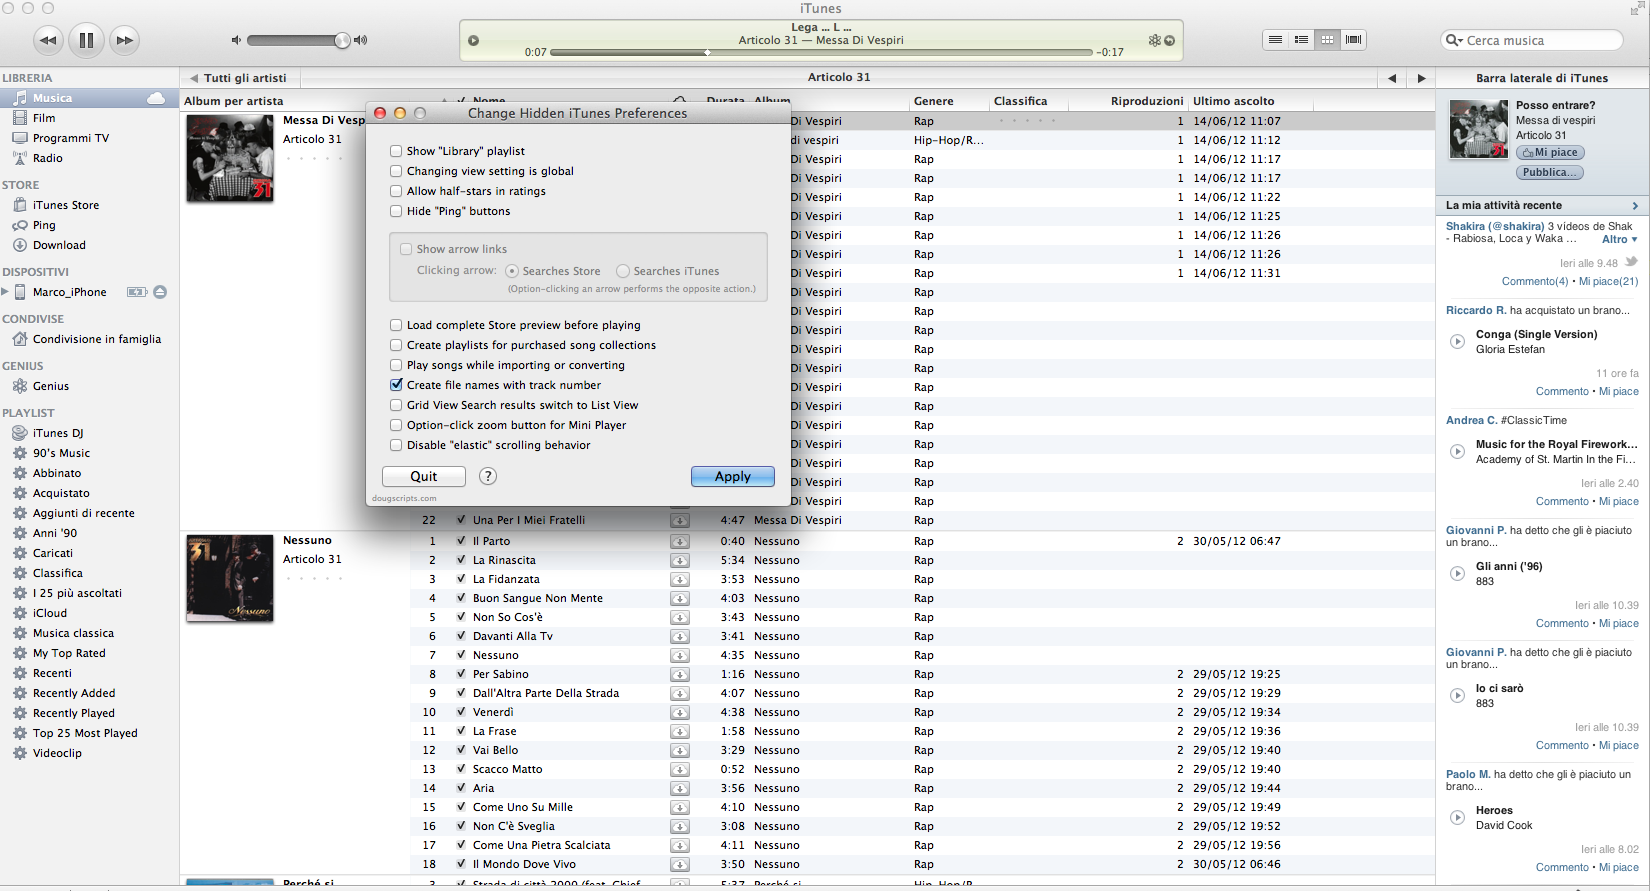Enable Load complete Store preview before playing
Screen dimensions: 1650x891
pyautogui.click(x=396, y=325)
